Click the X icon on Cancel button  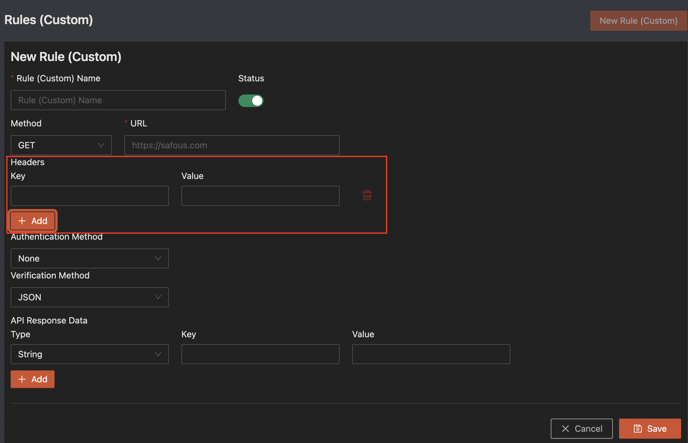[x=565, y=429]
